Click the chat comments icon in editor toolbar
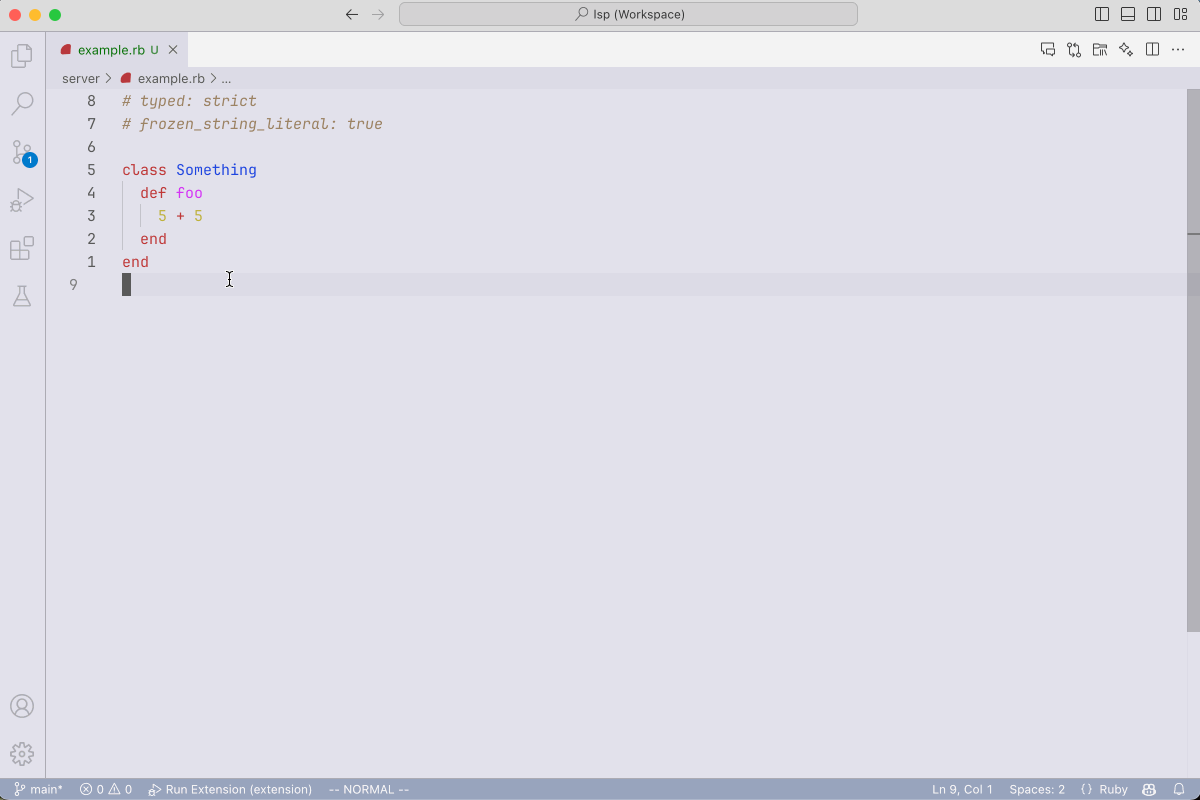 coord(1048,49)
